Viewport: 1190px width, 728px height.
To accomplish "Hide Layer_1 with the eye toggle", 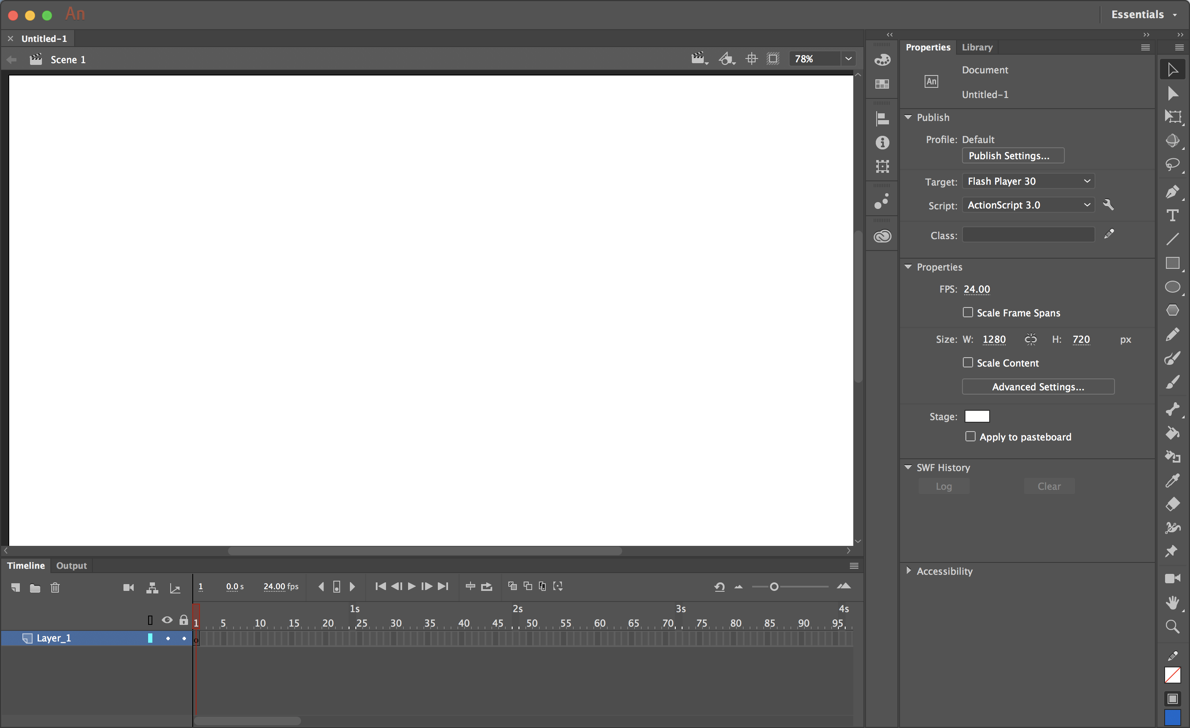I will click(167, 638).
